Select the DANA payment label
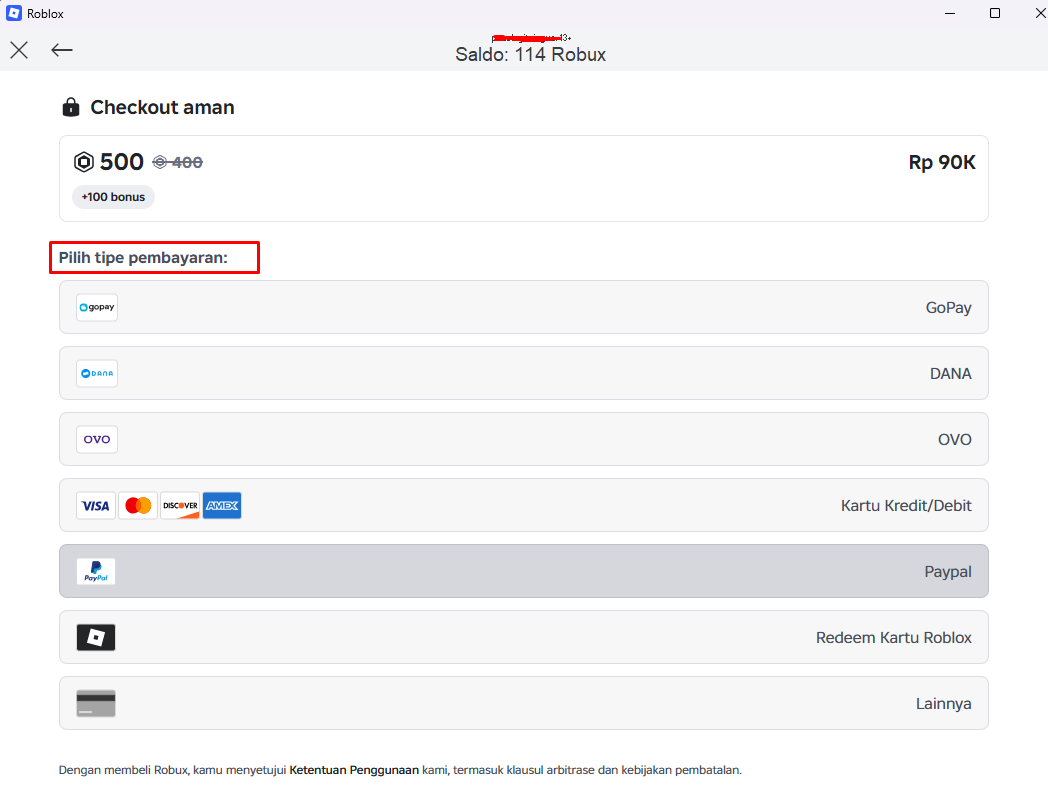 click(x=950, y=374)
